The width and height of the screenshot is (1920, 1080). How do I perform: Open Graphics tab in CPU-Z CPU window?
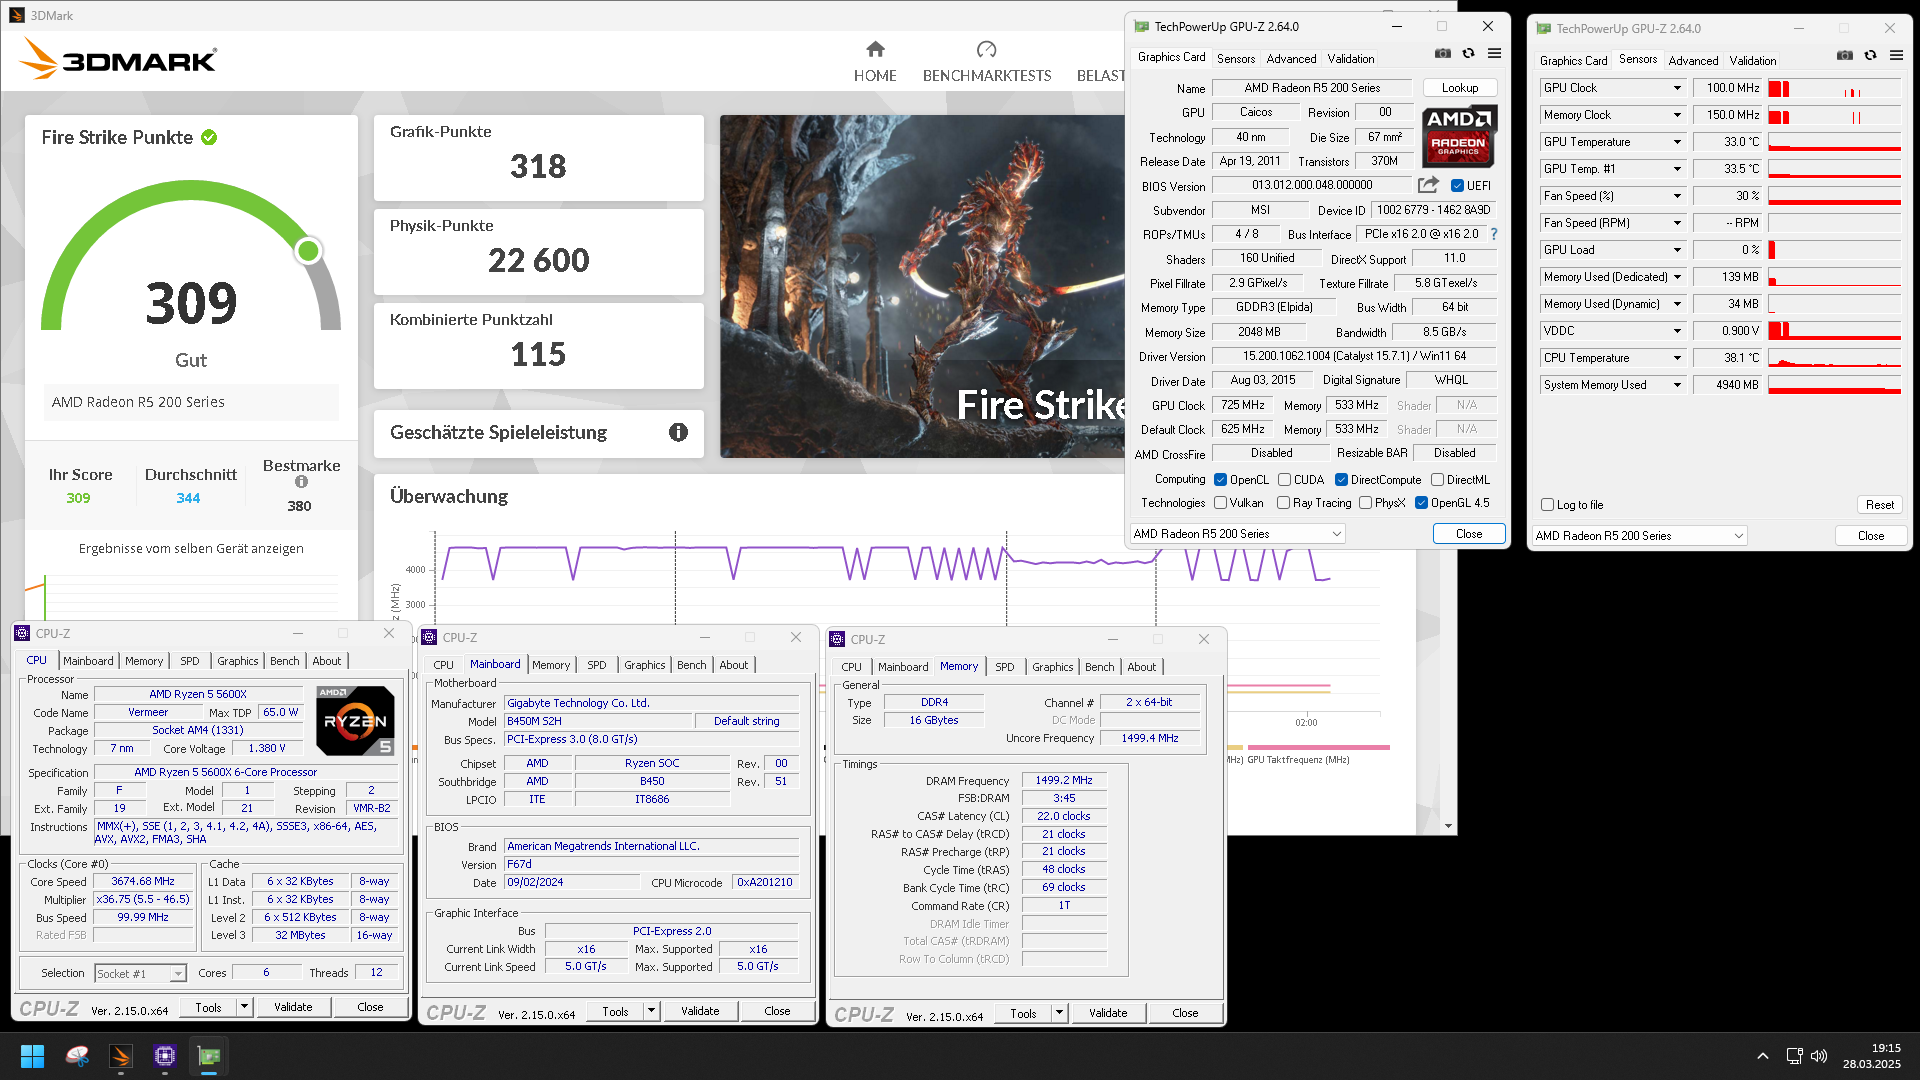(x=238, y=661)
